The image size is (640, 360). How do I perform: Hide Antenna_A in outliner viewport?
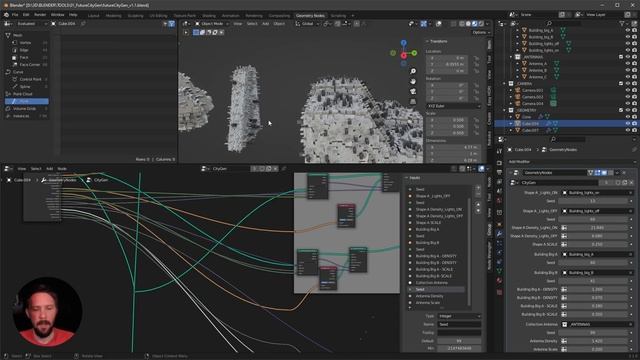pyautogui.click(x=628, y=63)
